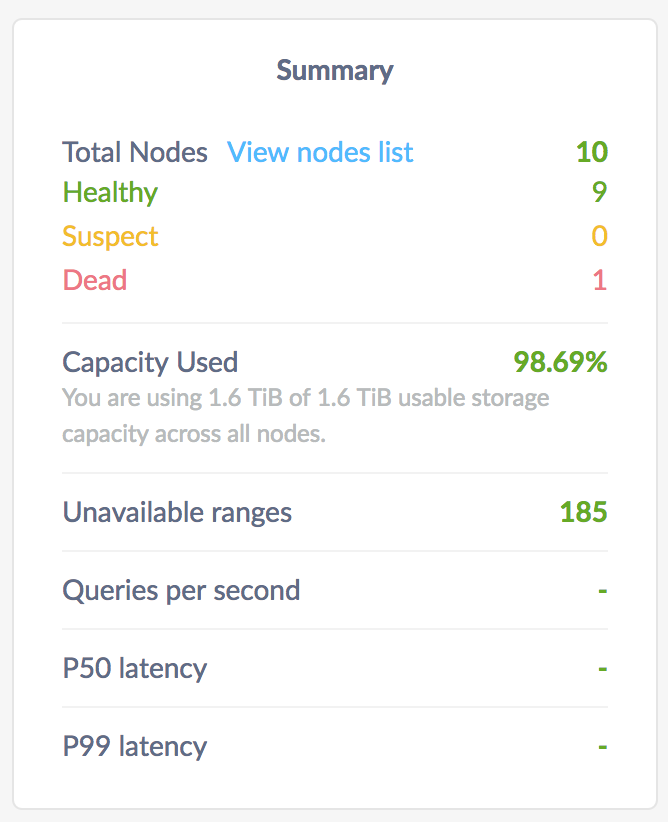The width and height of the screenshot is (668, 822).
Task: Click the storage capacity description text
Action: (305, 415)
